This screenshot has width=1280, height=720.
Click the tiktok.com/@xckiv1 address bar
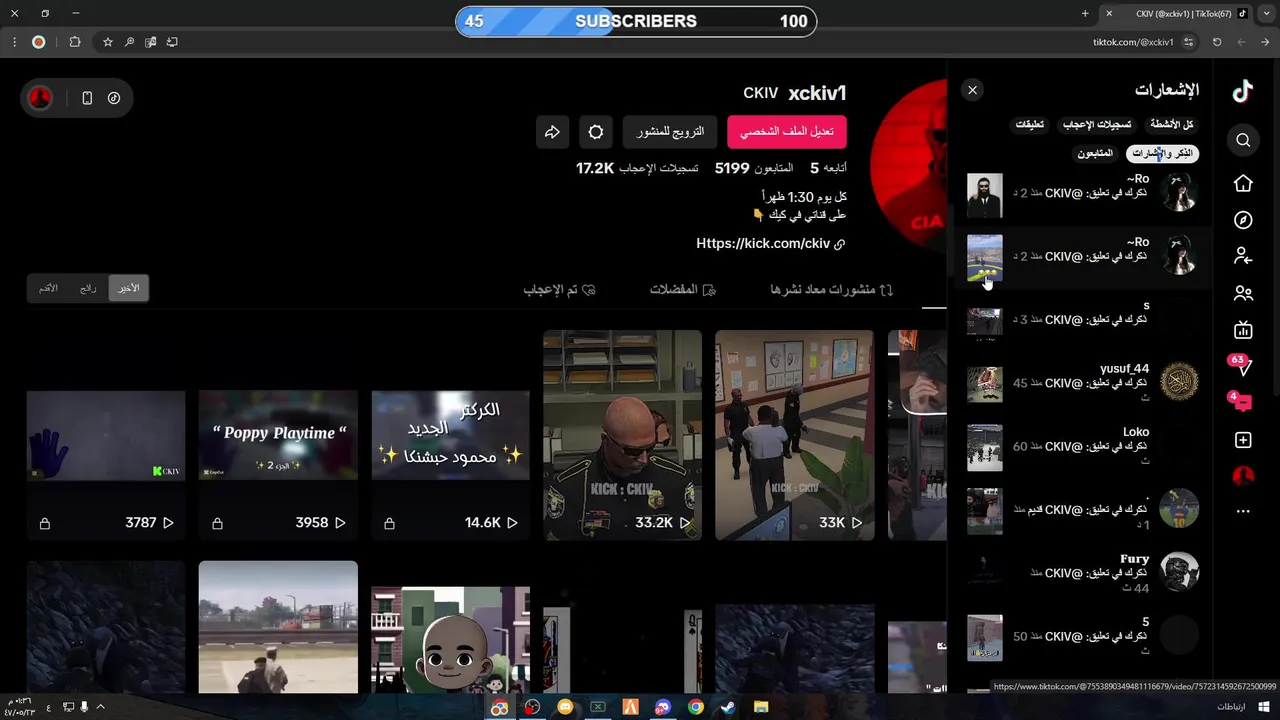(1133, 42)
